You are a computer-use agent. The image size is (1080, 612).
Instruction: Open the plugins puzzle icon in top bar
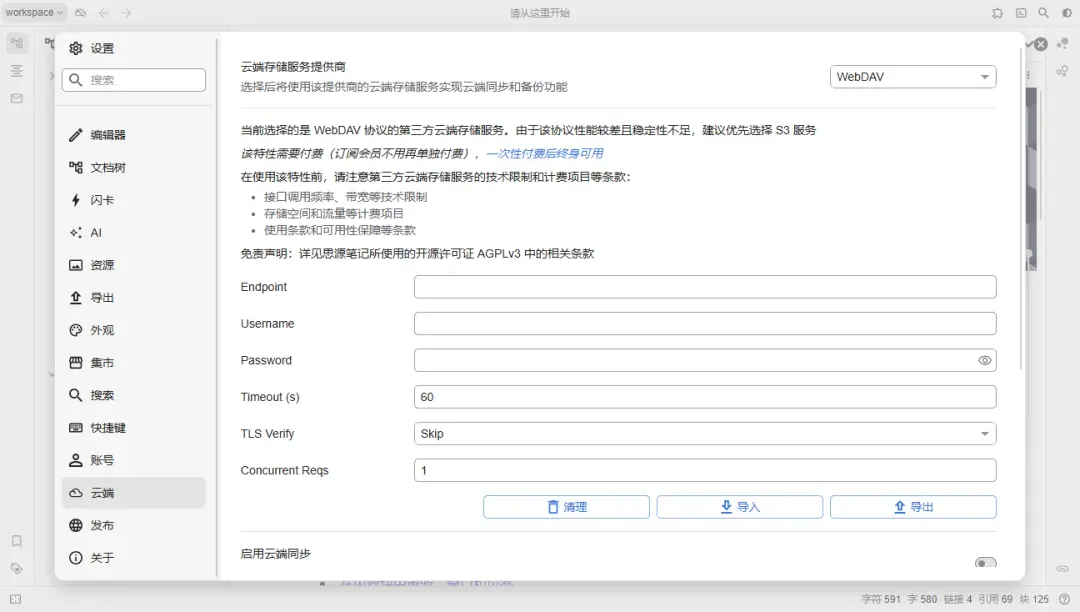(997, 12)
